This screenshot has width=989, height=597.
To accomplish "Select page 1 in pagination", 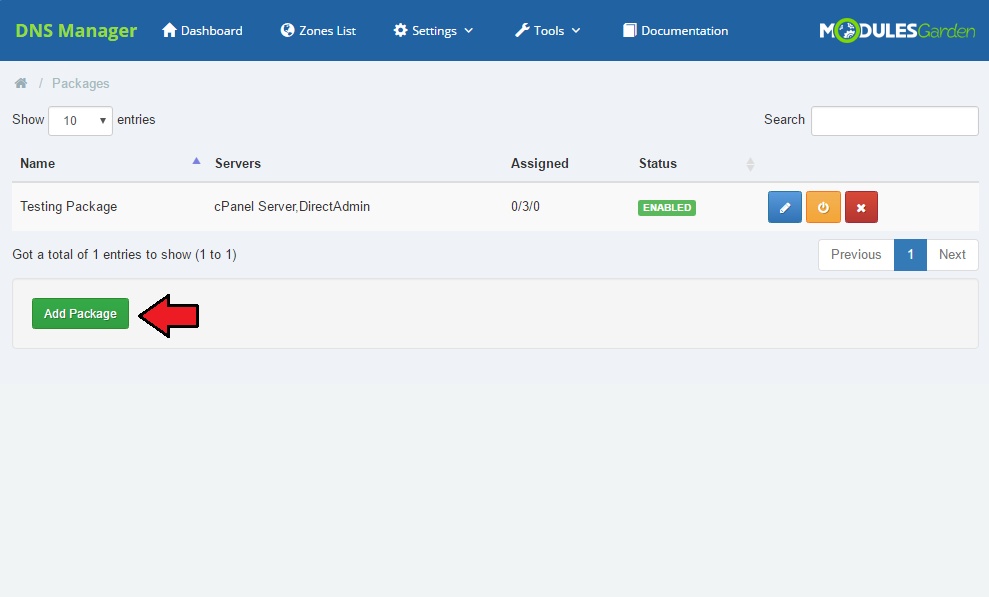I will (910, 255).
